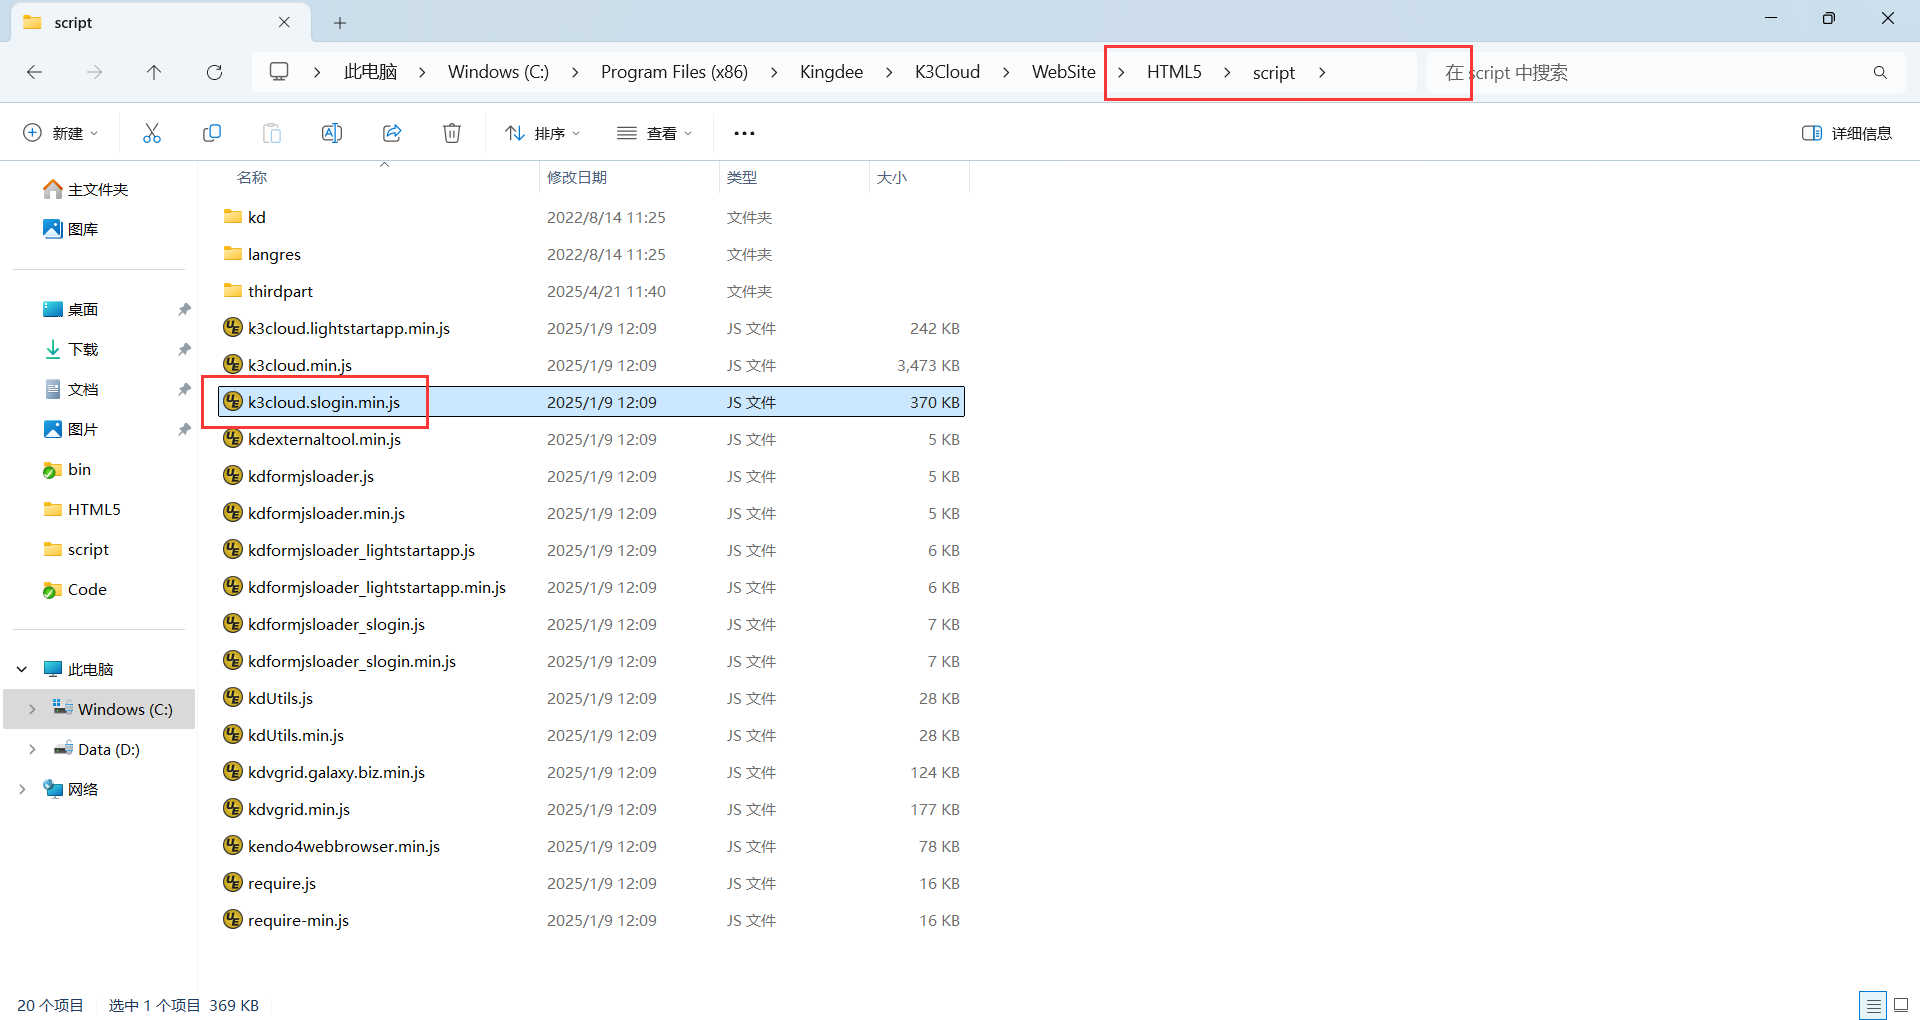Switch to details list view icon
This screenshot has width=1920, height=1020.
pyautogui.click(x=1873, y=1005)
